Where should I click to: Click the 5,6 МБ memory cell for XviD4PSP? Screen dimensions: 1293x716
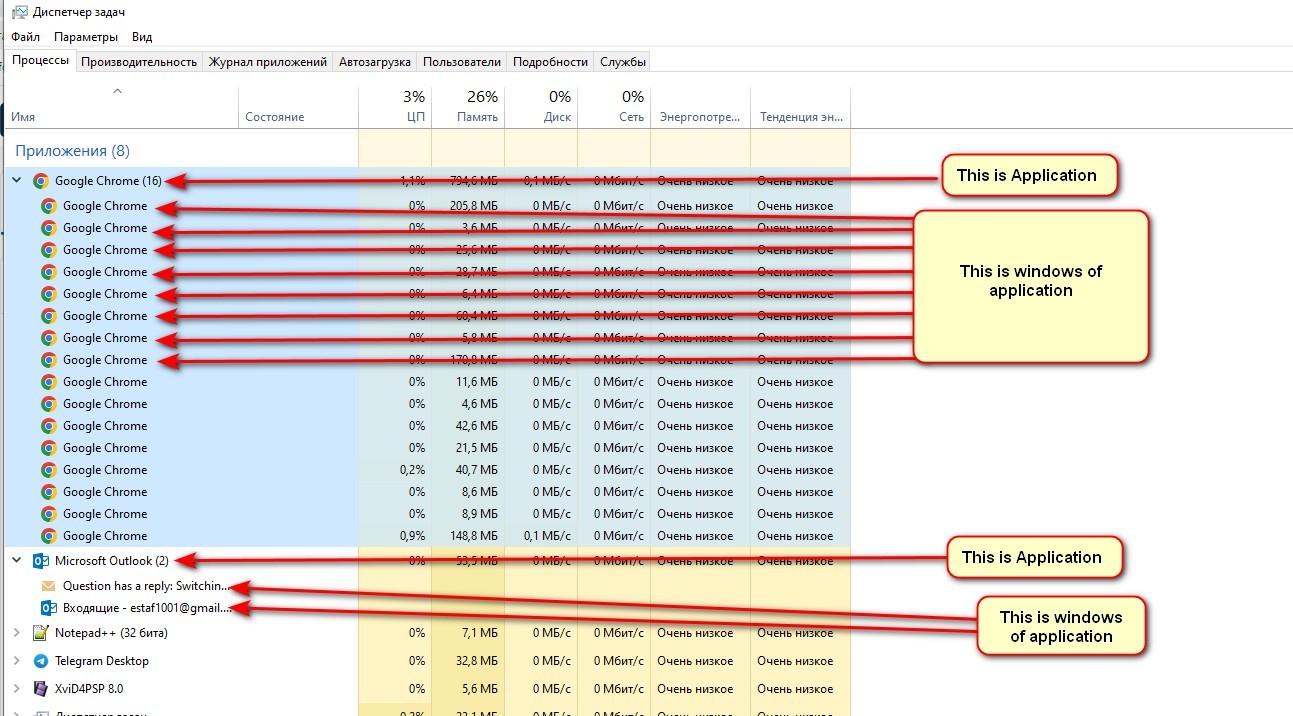[x=468, y=689]
